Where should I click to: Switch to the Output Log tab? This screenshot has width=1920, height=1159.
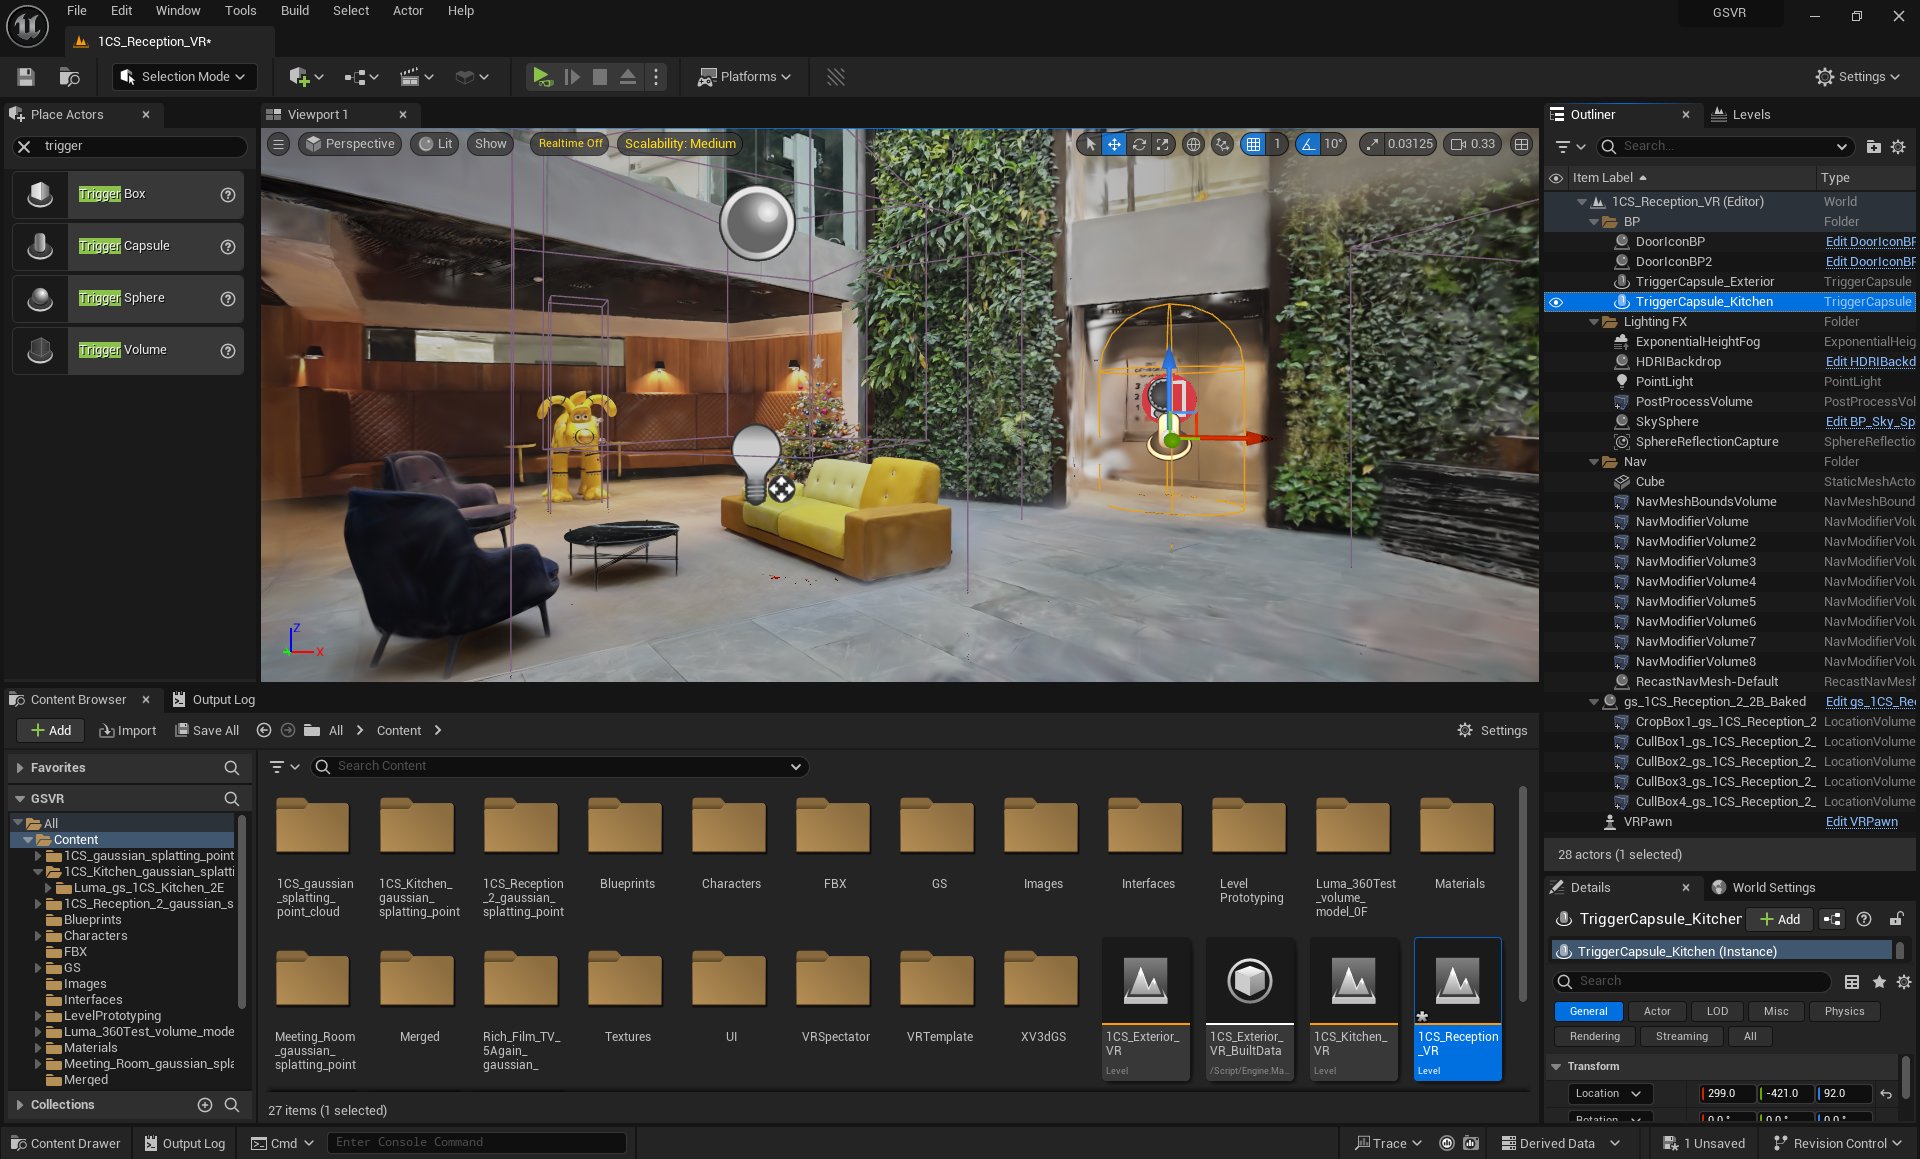click(212, 700)
